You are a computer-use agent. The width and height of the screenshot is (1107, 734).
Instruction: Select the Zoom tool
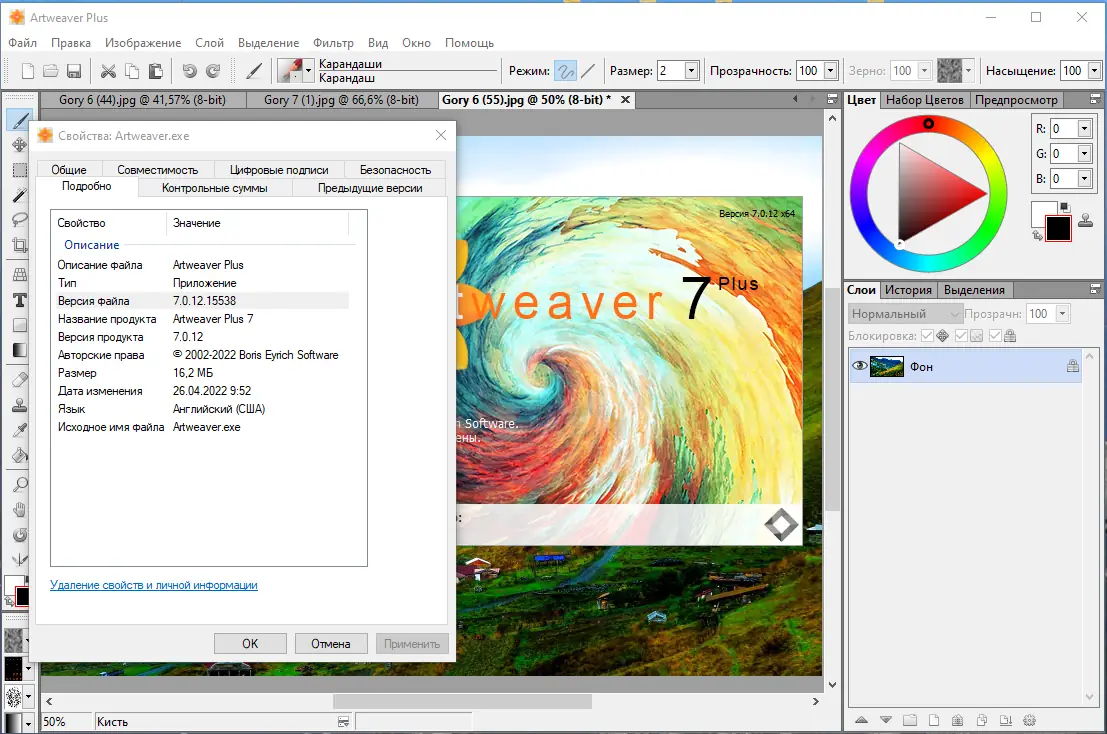click(20, 485)
